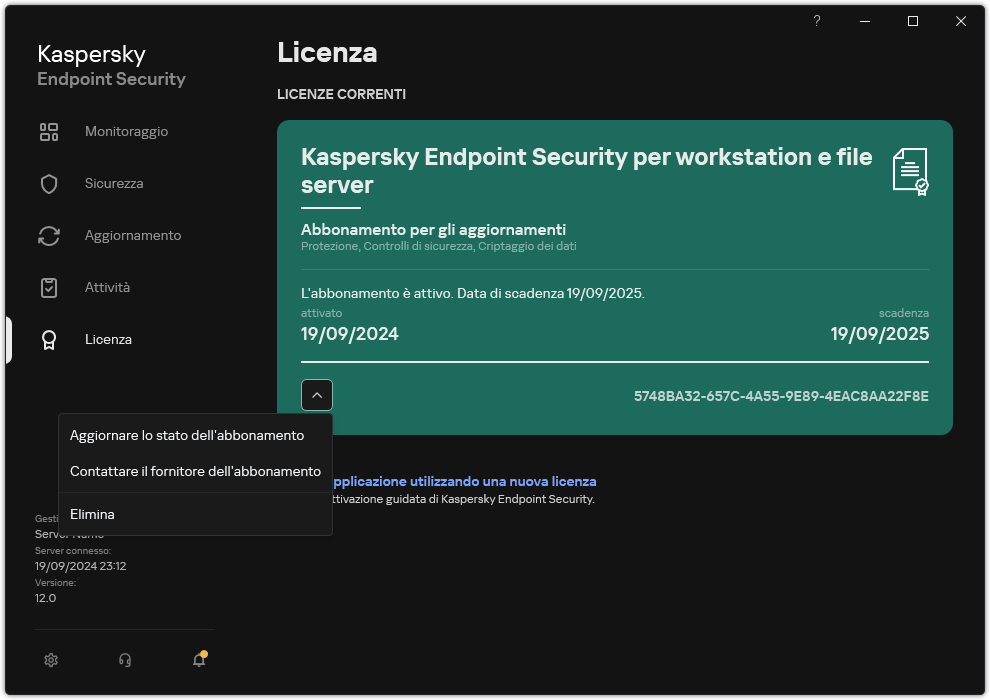The height and width of the screenshot is (700, 990).
Task: Collapse the license actions menu with the chevron
Action: tap(316, 394)
